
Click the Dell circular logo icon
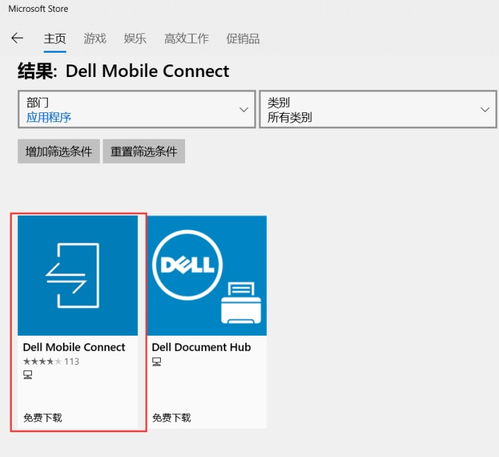point(187,265)
